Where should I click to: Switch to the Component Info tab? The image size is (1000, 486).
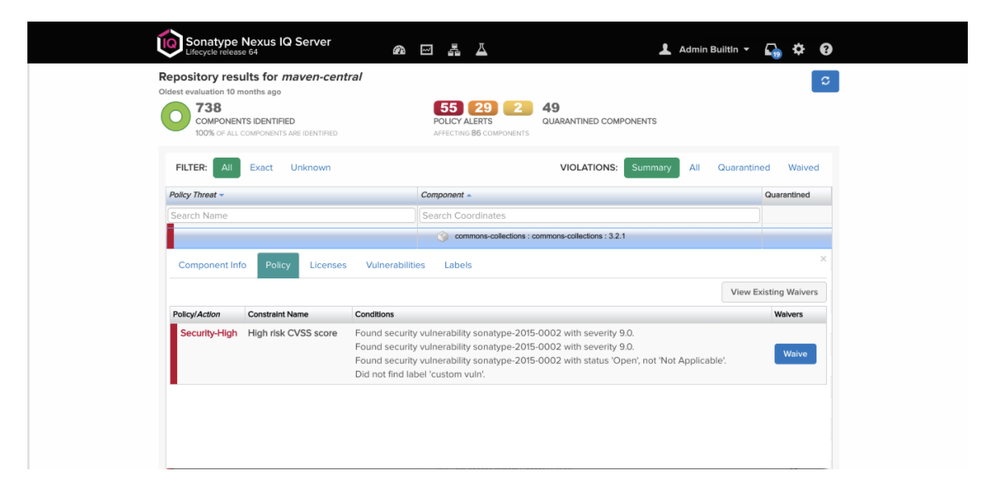pos(212,265)
